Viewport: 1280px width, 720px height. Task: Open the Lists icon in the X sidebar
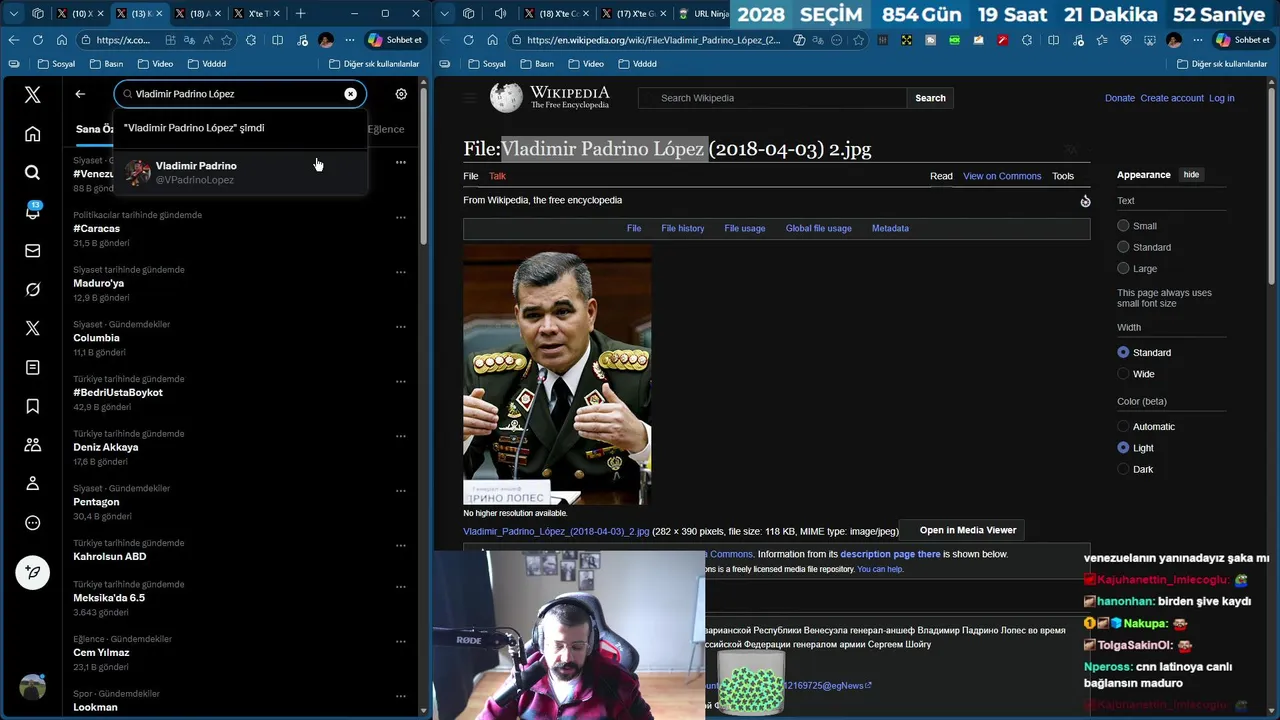32,367
